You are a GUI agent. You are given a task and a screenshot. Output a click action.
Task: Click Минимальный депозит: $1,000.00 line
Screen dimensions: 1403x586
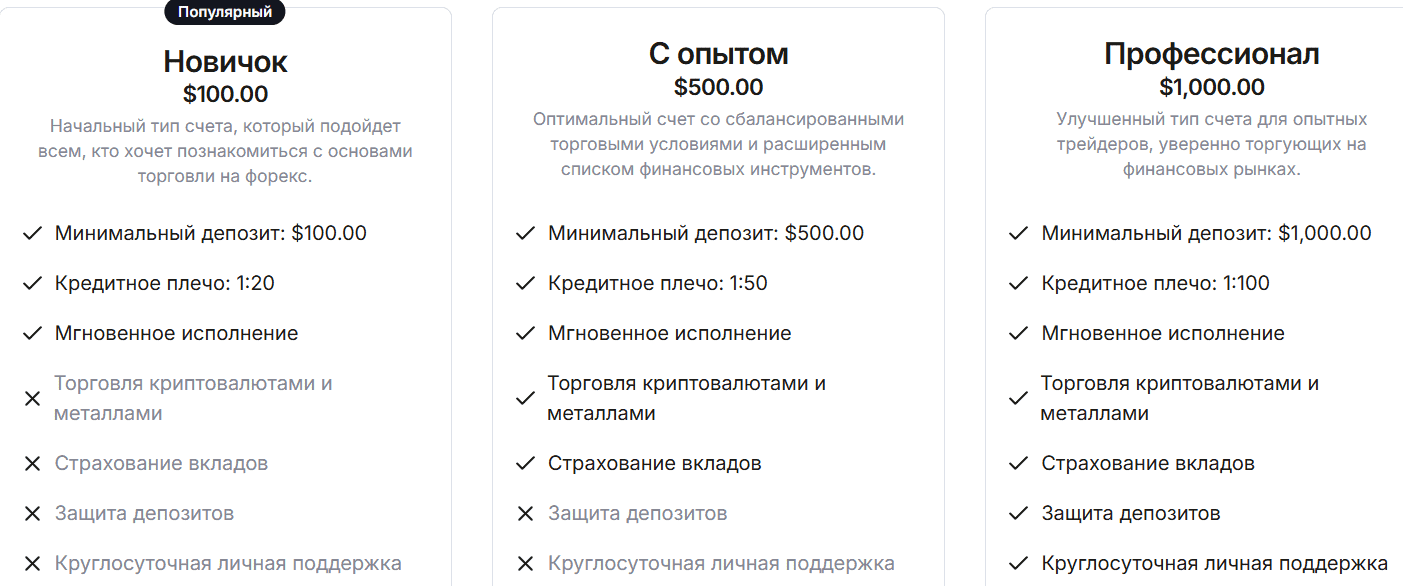coord(1206,233)
